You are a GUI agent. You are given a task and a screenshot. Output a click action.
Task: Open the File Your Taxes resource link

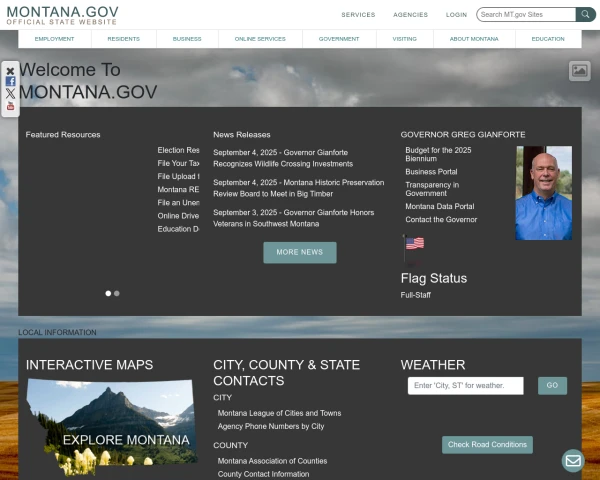(x=178, y=163)
